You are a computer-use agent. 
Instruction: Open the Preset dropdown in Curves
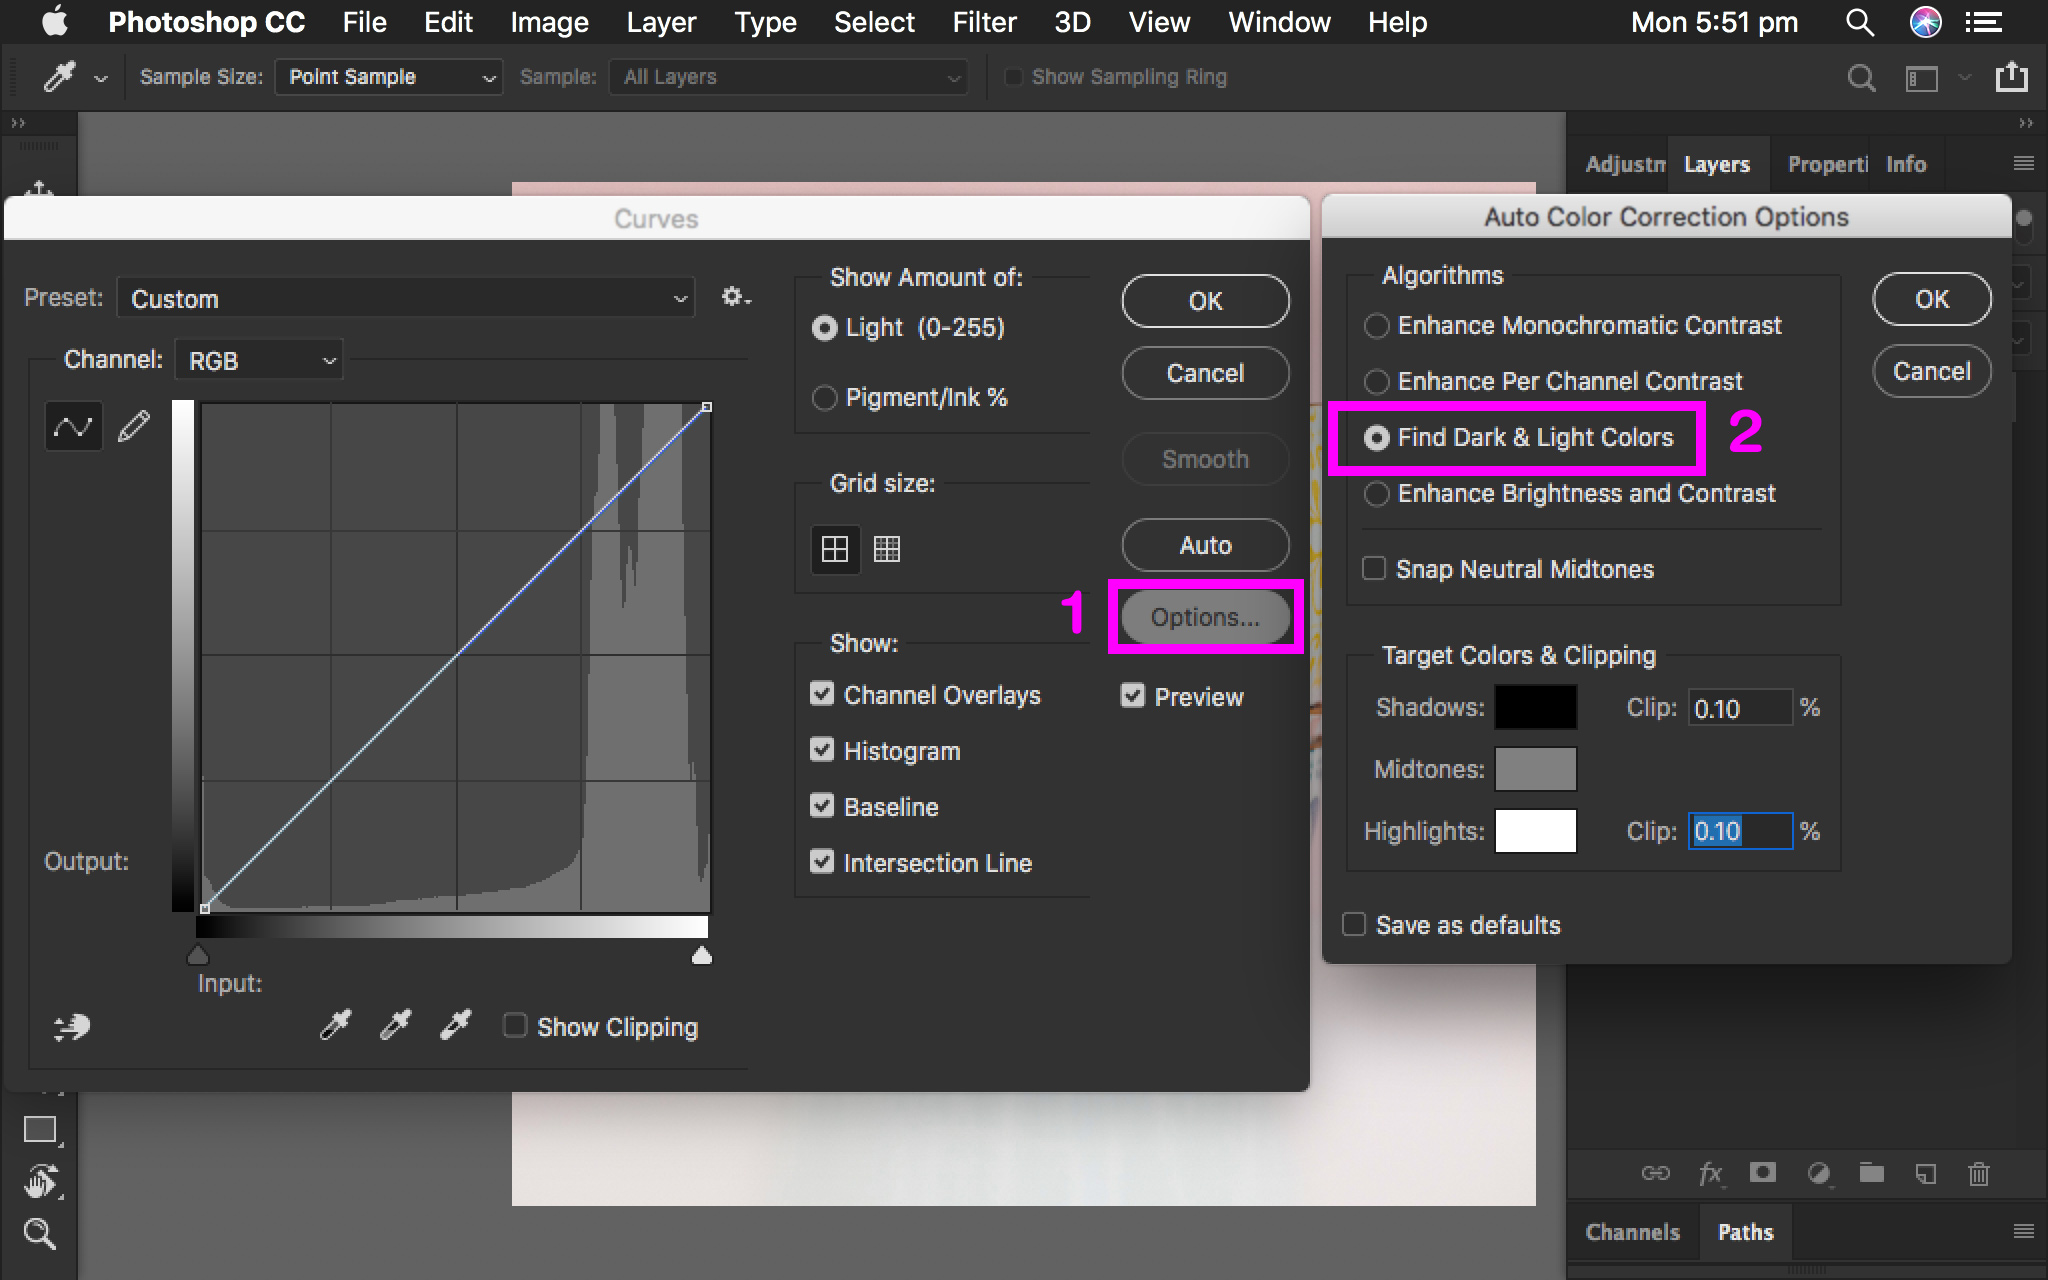coord(404,297)
